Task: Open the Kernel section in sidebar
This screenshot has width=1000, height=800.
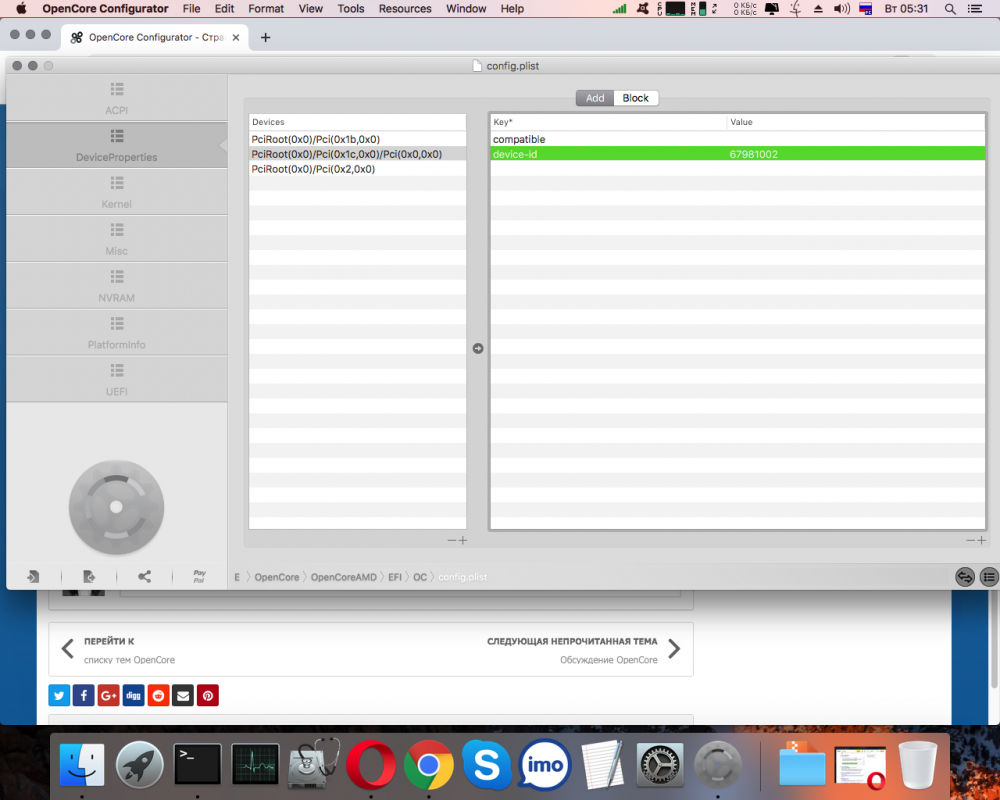Action: coord(117,192)
